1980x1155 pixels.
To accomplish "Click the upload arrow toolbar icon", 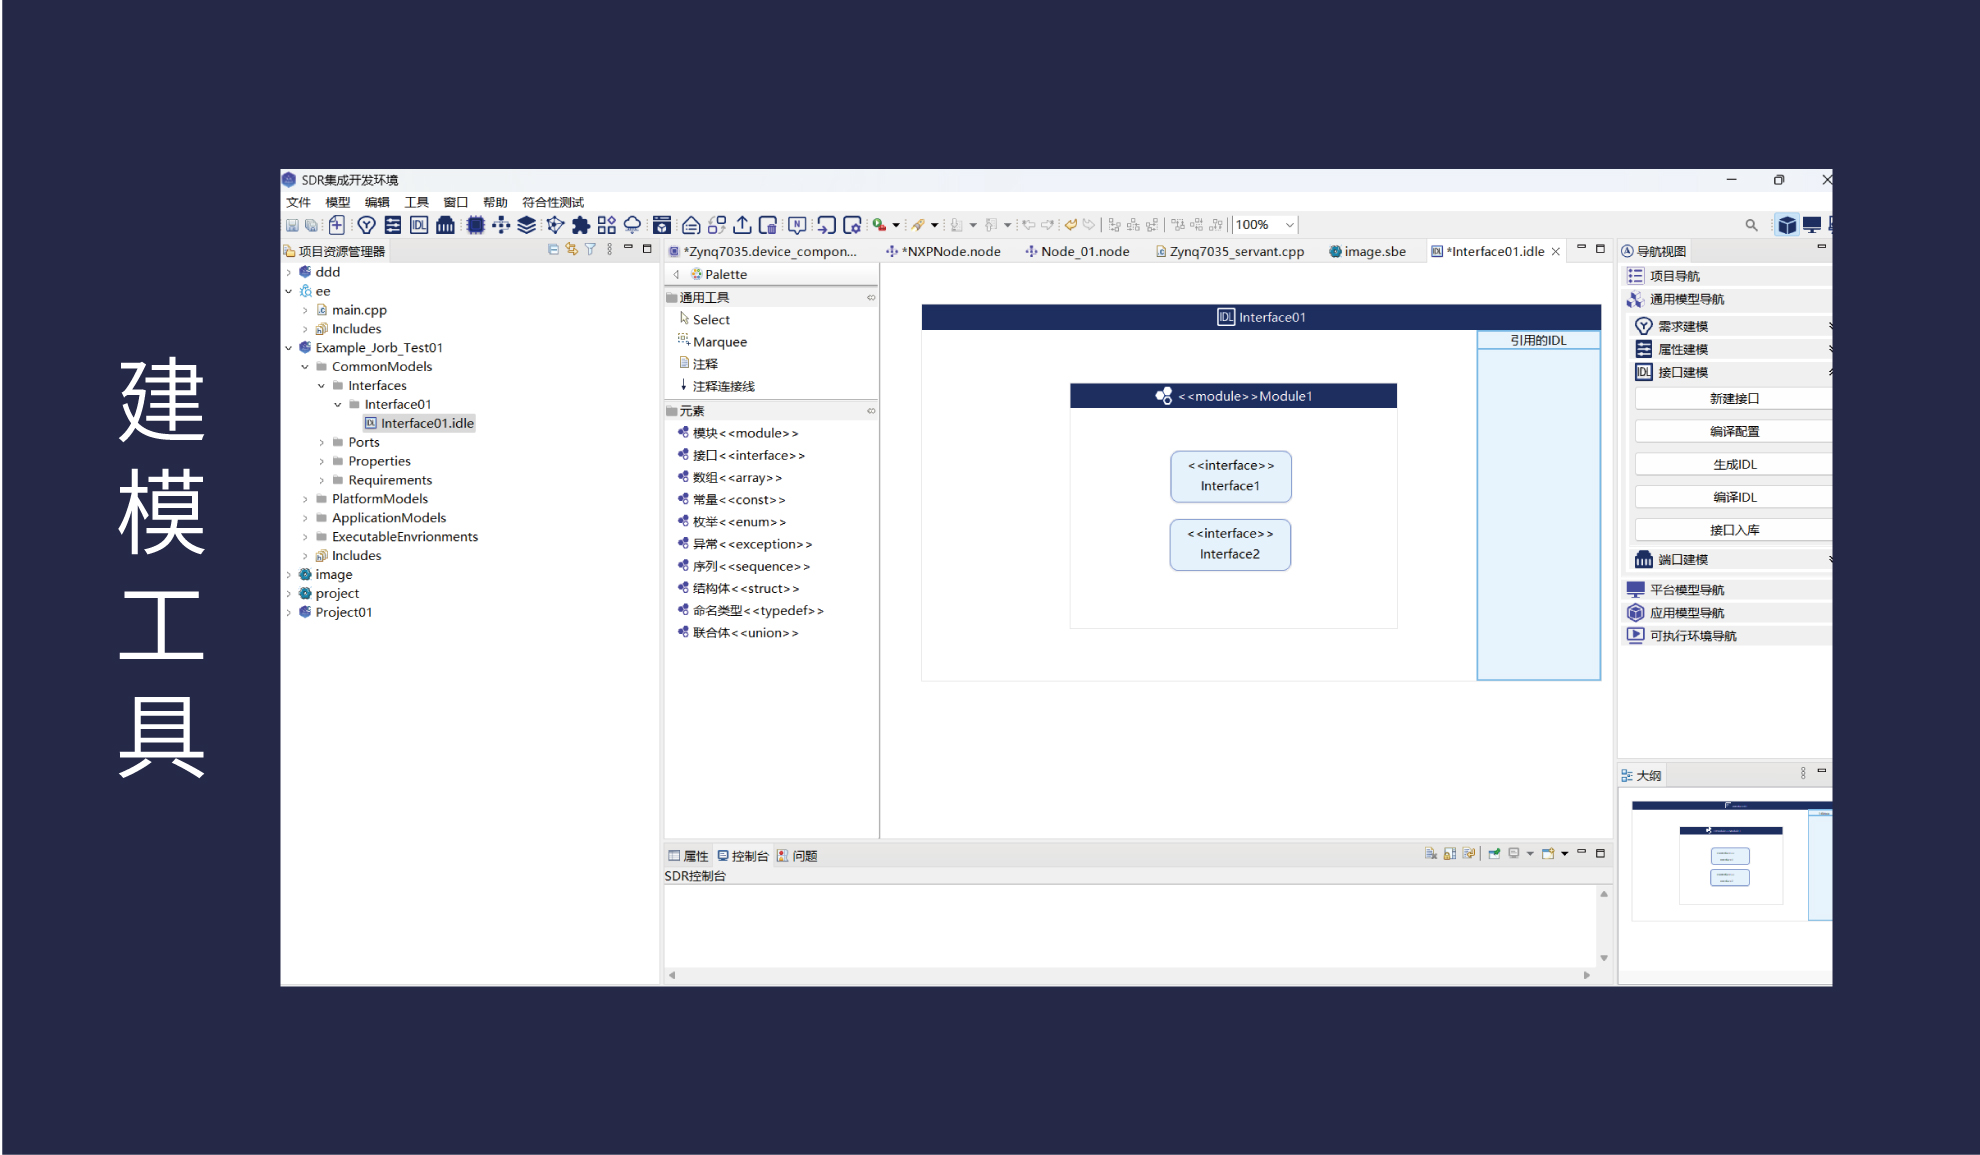I will pyautogui.click(x=742, y=225).
